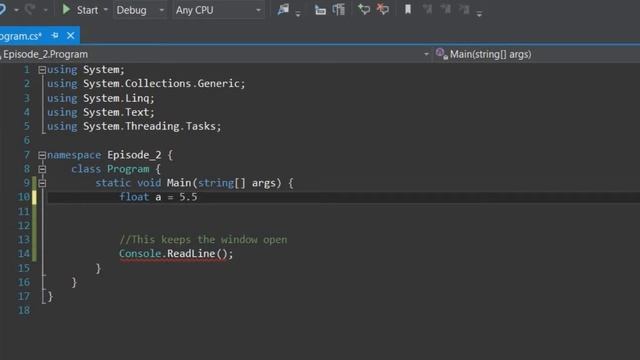Click the Find in Files toolbar icon
Screen dimensions: 640x360
[x=283, y=9]
